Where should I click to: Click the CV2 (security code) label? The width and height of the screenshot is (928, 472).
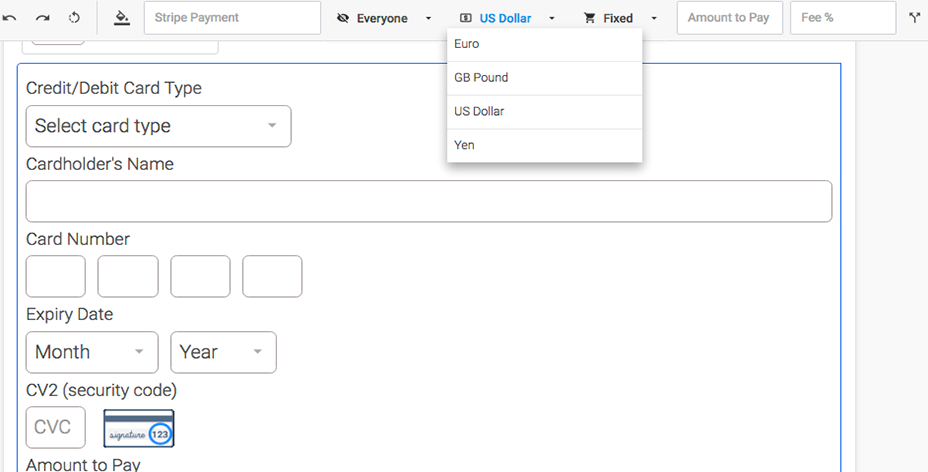coord(101,390)
